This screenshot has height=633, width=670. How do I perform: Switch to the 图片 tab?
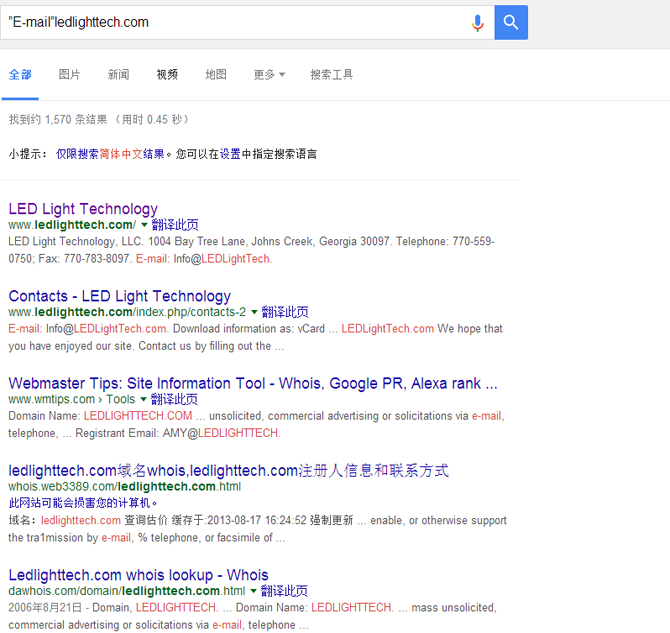(69, 75)
